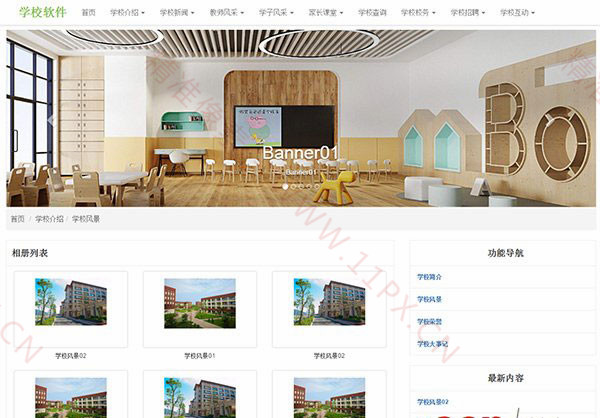Select the second carousel indicator dot
Viewport: 600px width, 418px height.
[x=293, y=187]
